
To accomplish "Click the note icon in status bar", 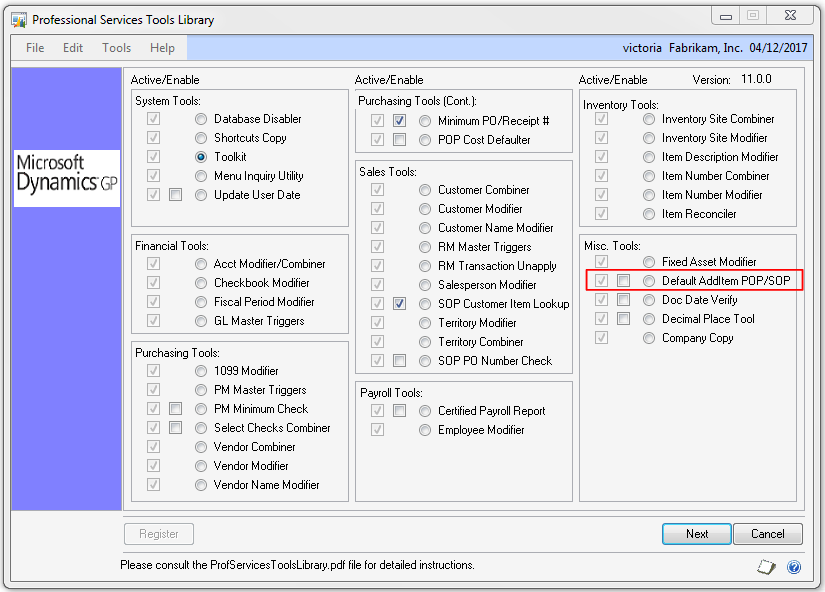I will click(766, 566).
